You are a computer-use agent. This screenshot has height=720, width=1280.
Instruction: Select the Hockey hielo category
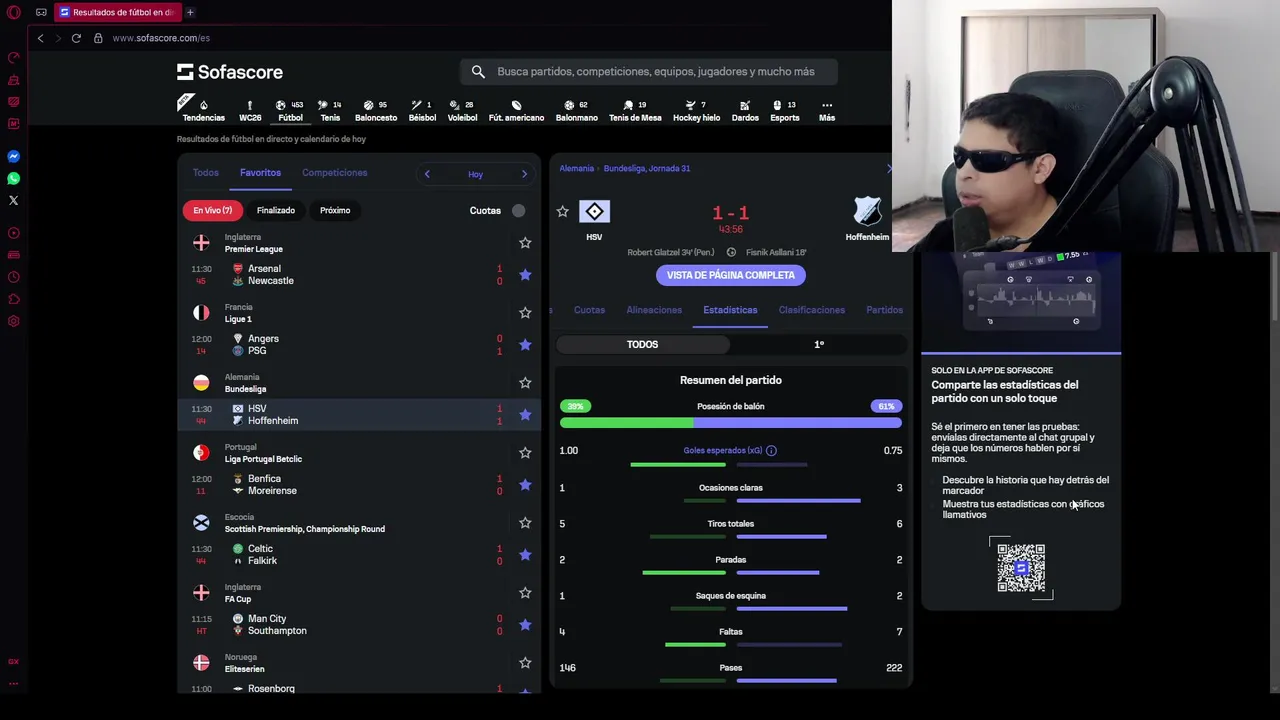696,110
